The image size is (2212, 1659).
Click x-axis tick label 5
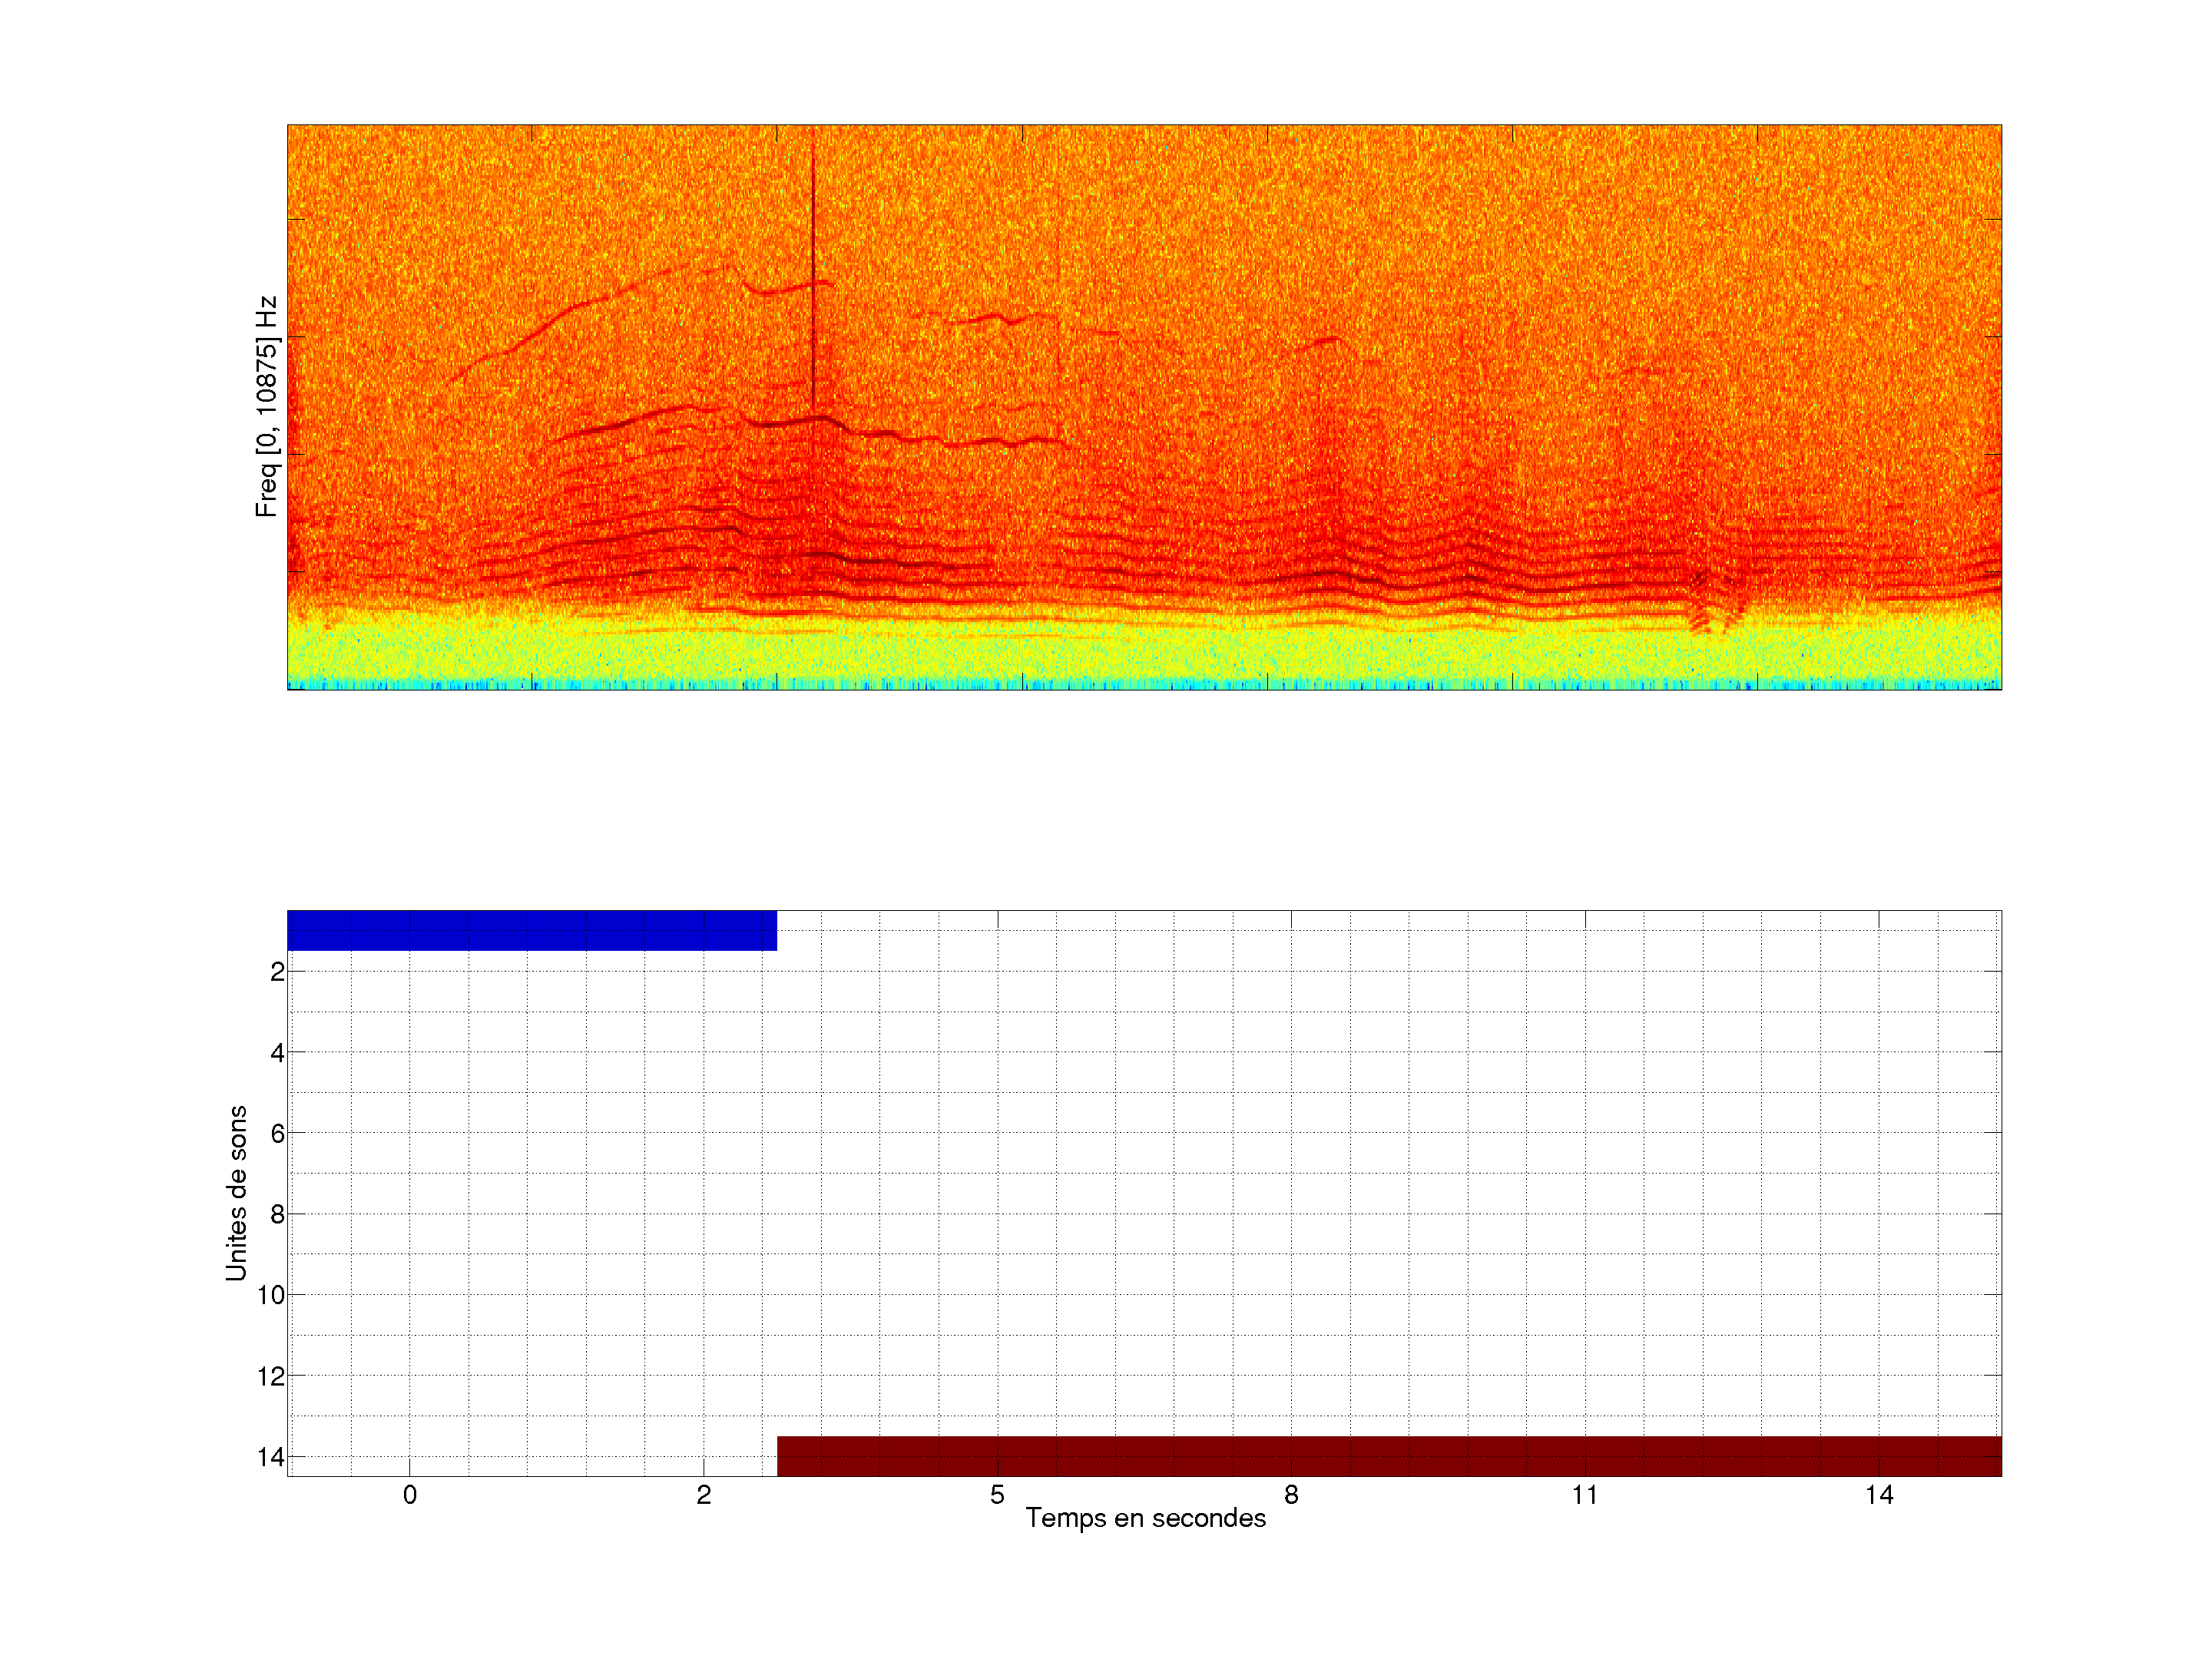[997, 1495]
